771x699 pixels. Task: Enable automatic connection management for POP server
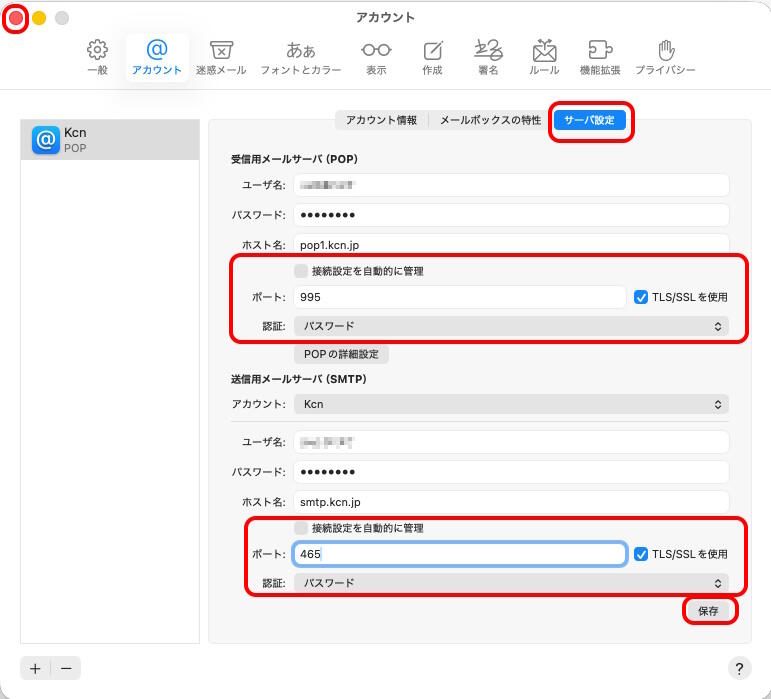point(301,271)
